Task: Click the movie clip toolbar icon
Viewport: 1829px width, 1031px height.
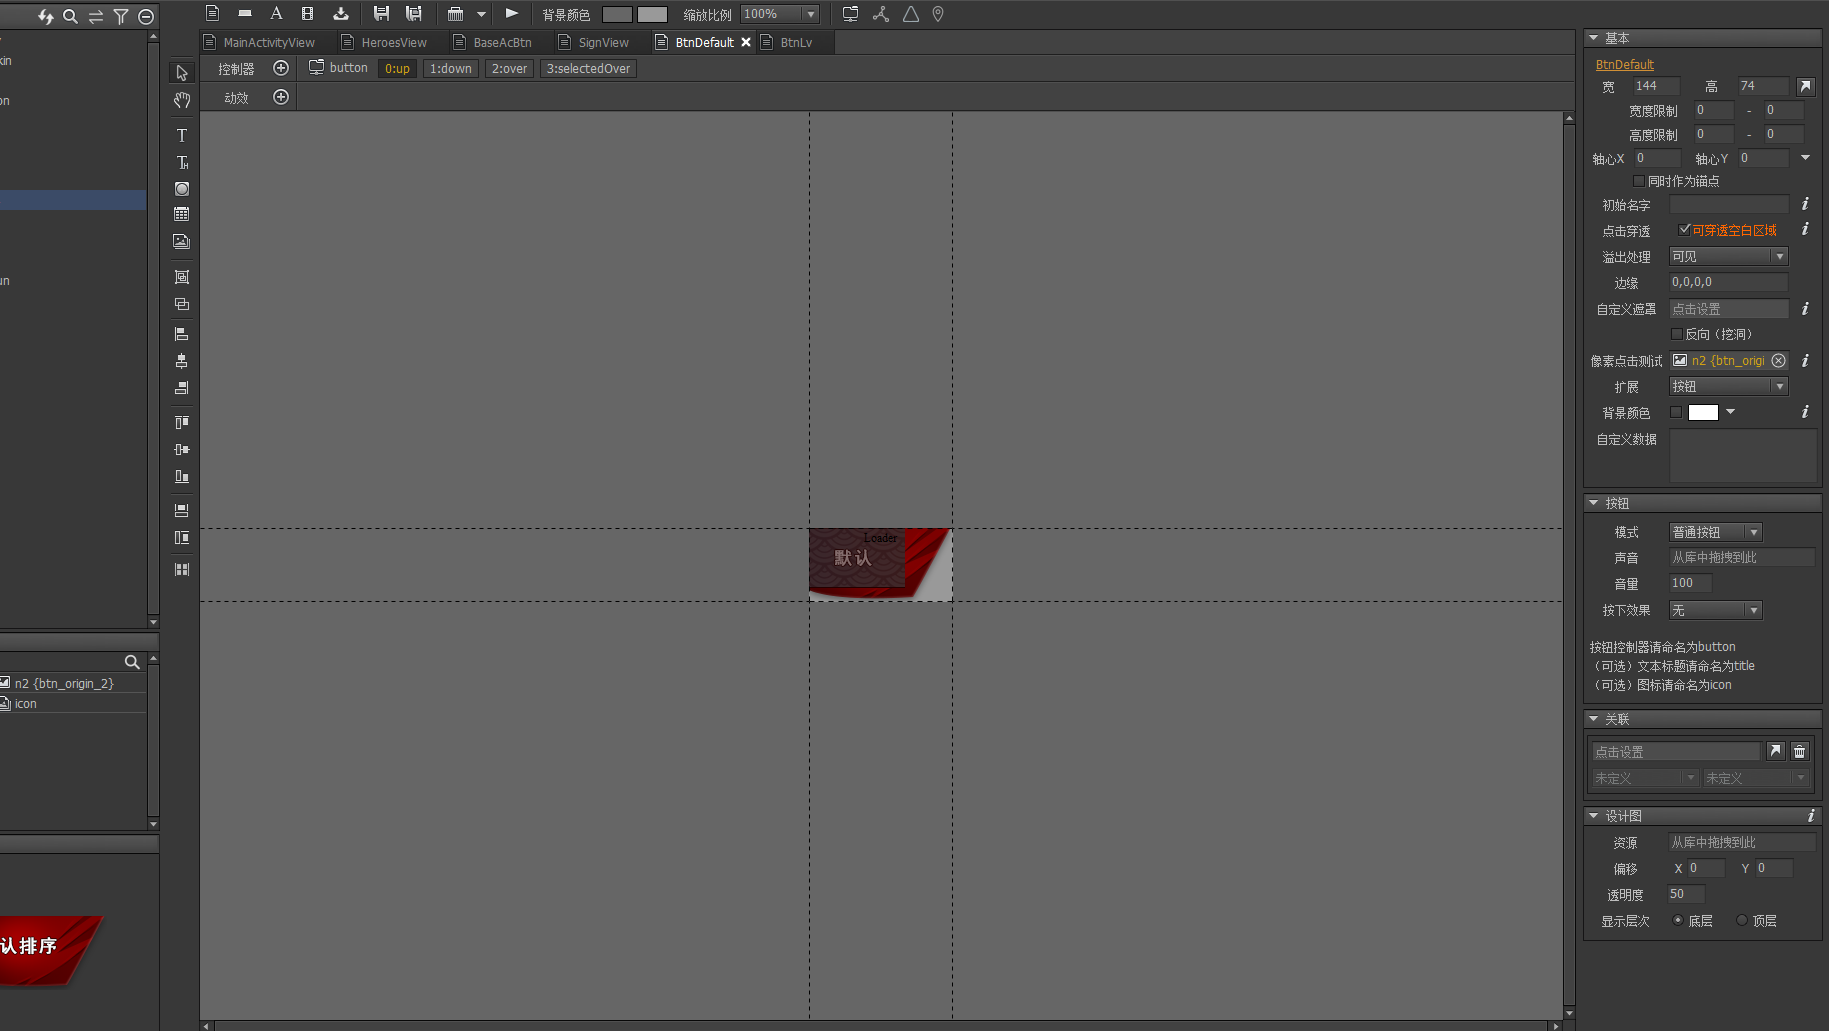Action: pos(308,14)
